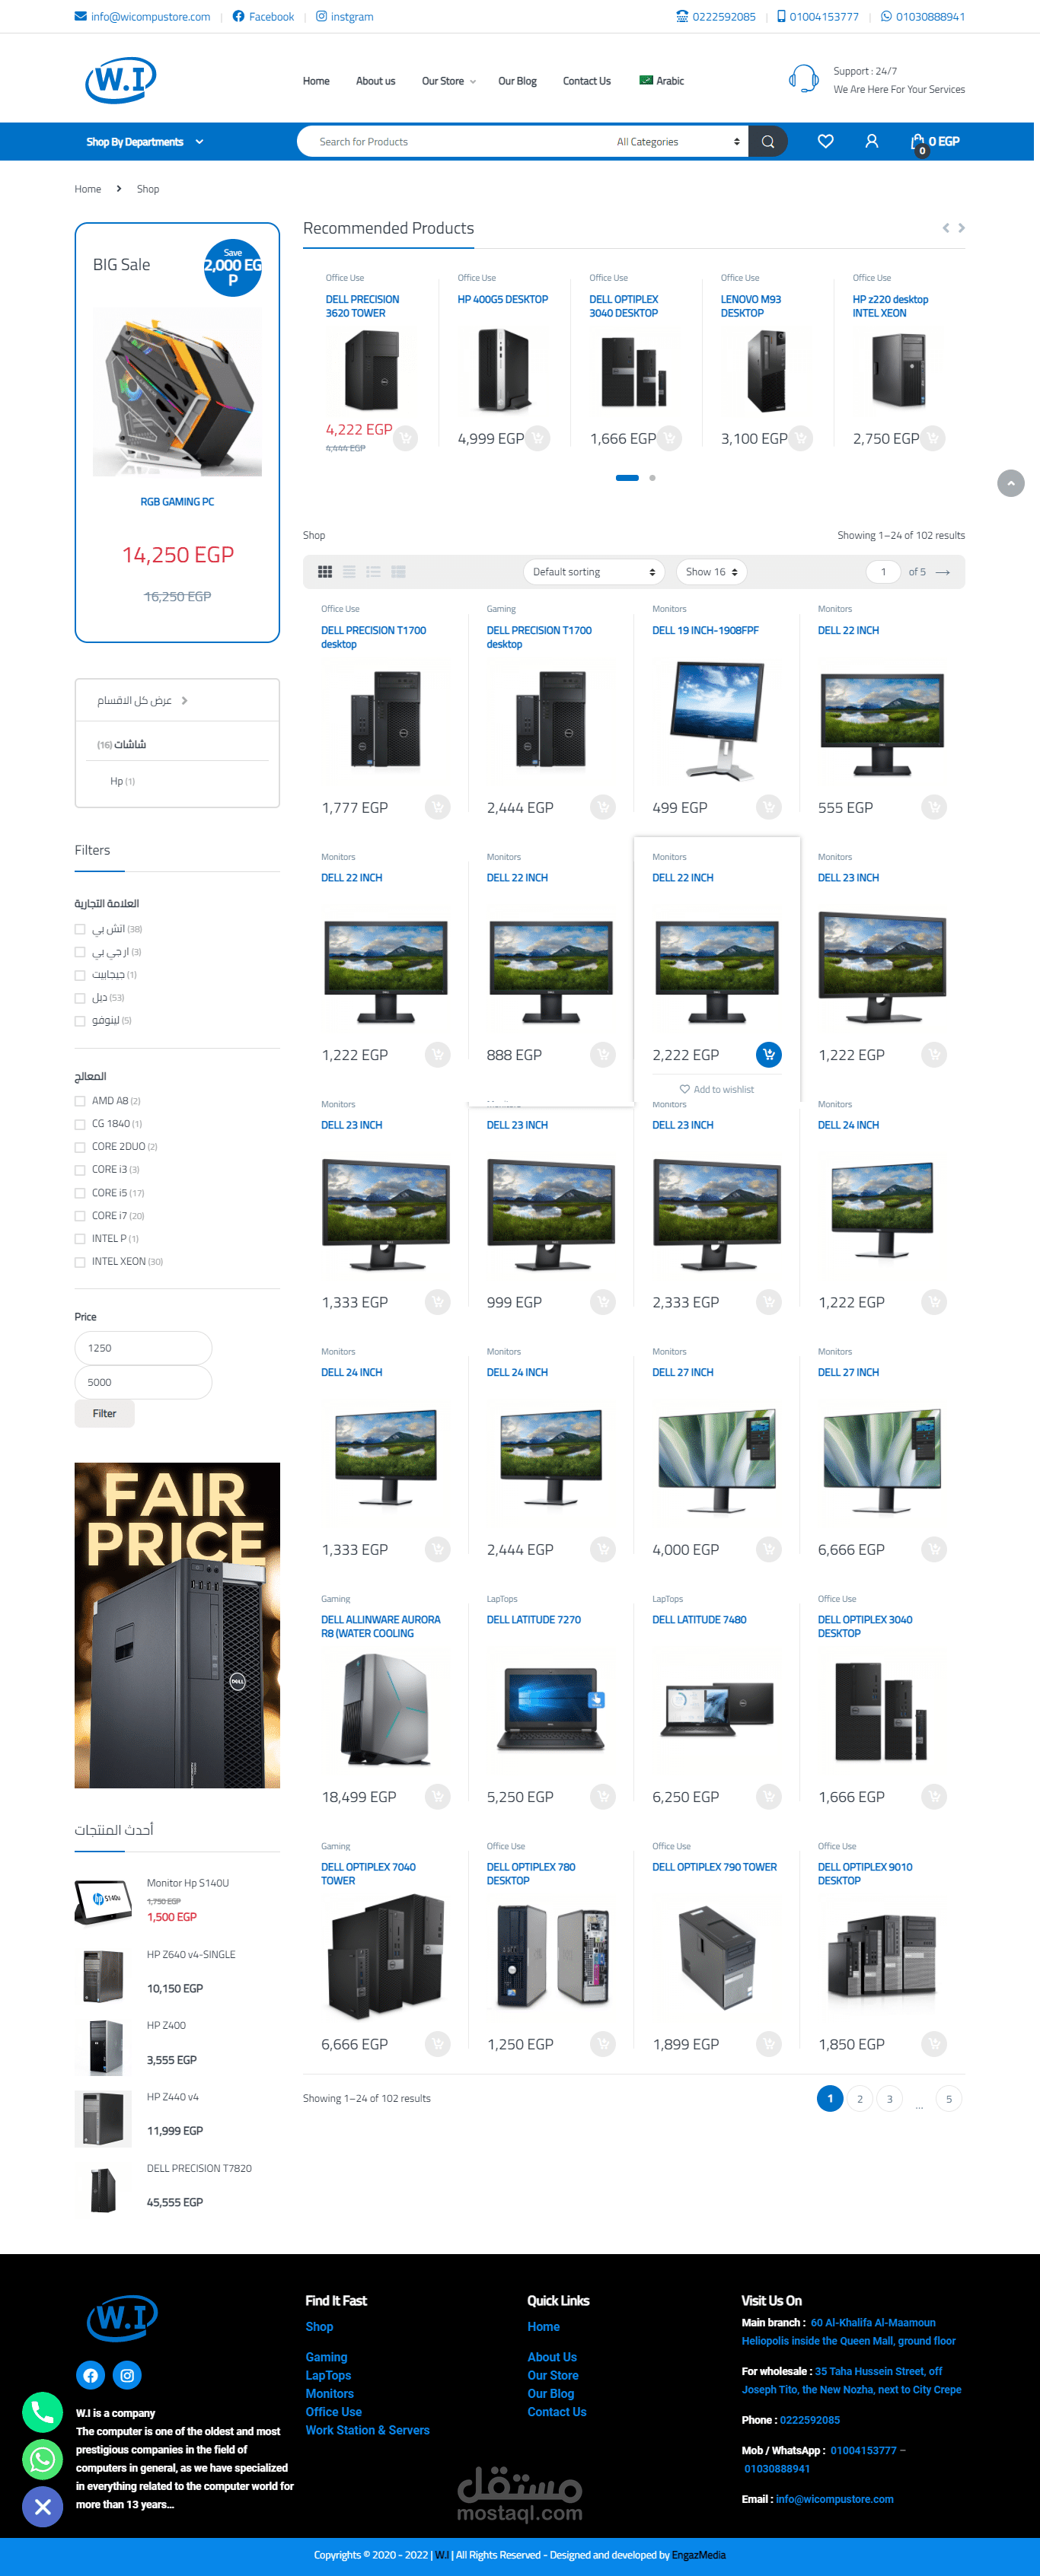The height and width of the screenshot is (2576, 1040).
Task: Click the floating phone call button
Action: (x=42, y=2413)
